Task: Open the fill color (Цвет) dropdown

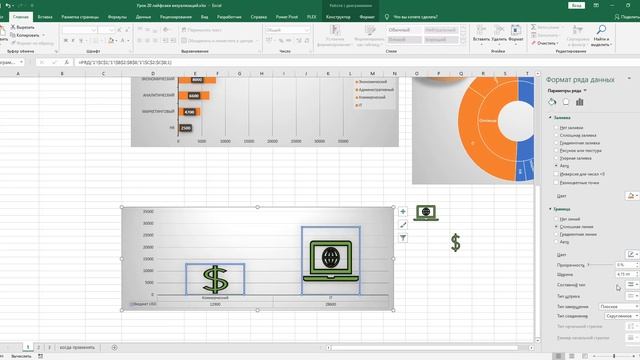Action: pyautogui.click(x=632, y=196)
